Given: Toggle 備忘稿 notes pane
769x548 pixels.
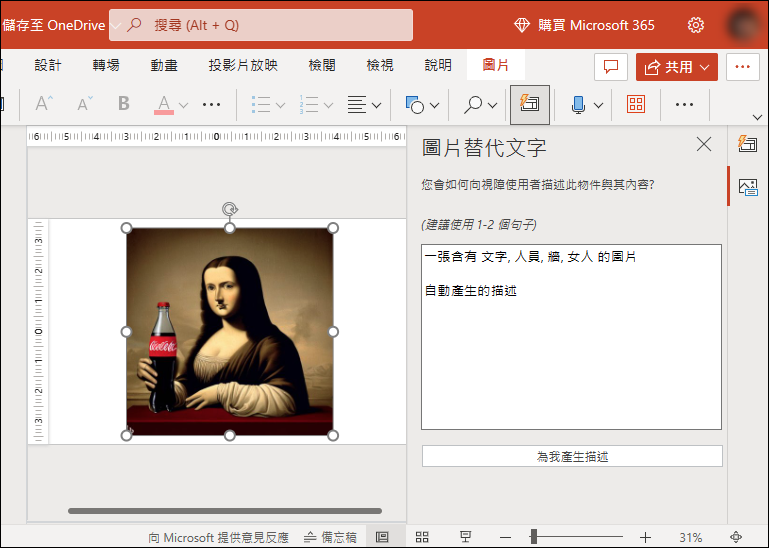Looking at the screenshot, I should click(330, 537).
